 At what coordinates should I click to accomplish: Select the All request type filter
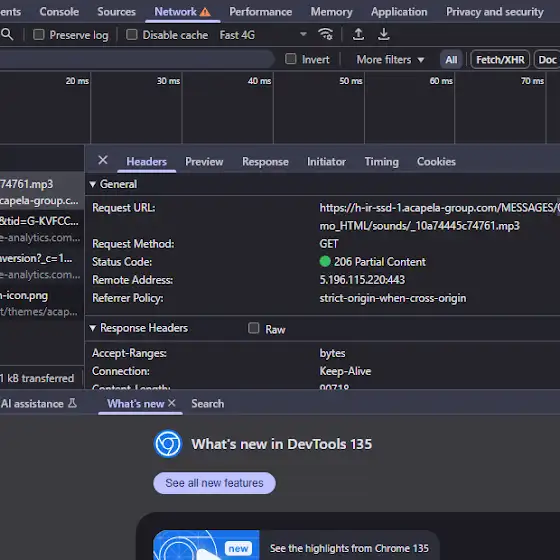pyautogui.click(x=451, y=59)
